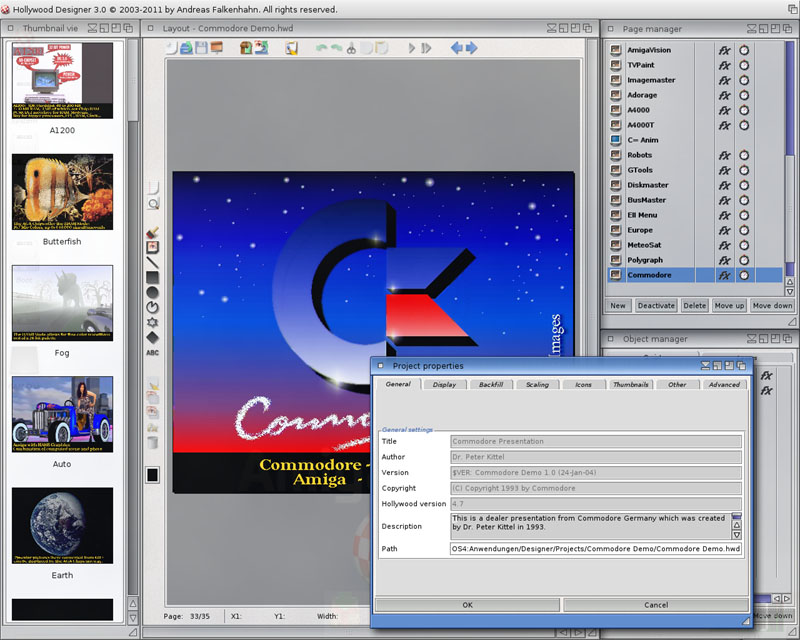Select the A1200 thumbnail
800x640 pixels.
coord(62,81)
